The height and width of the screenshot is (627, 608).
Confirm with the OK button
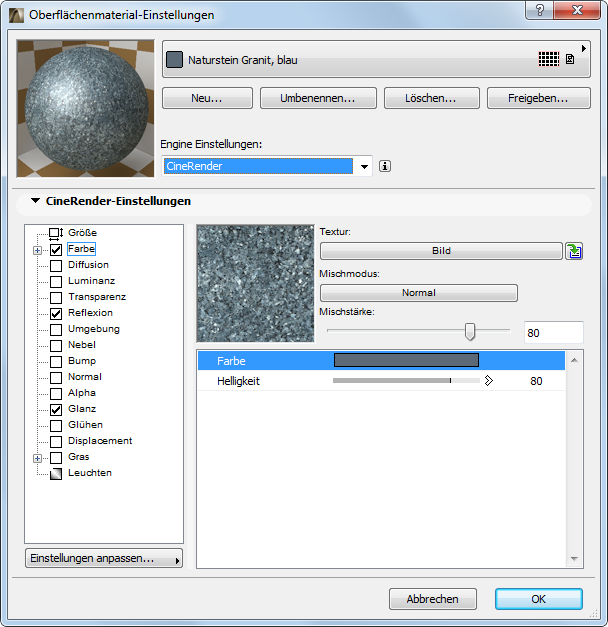point(538,599)
